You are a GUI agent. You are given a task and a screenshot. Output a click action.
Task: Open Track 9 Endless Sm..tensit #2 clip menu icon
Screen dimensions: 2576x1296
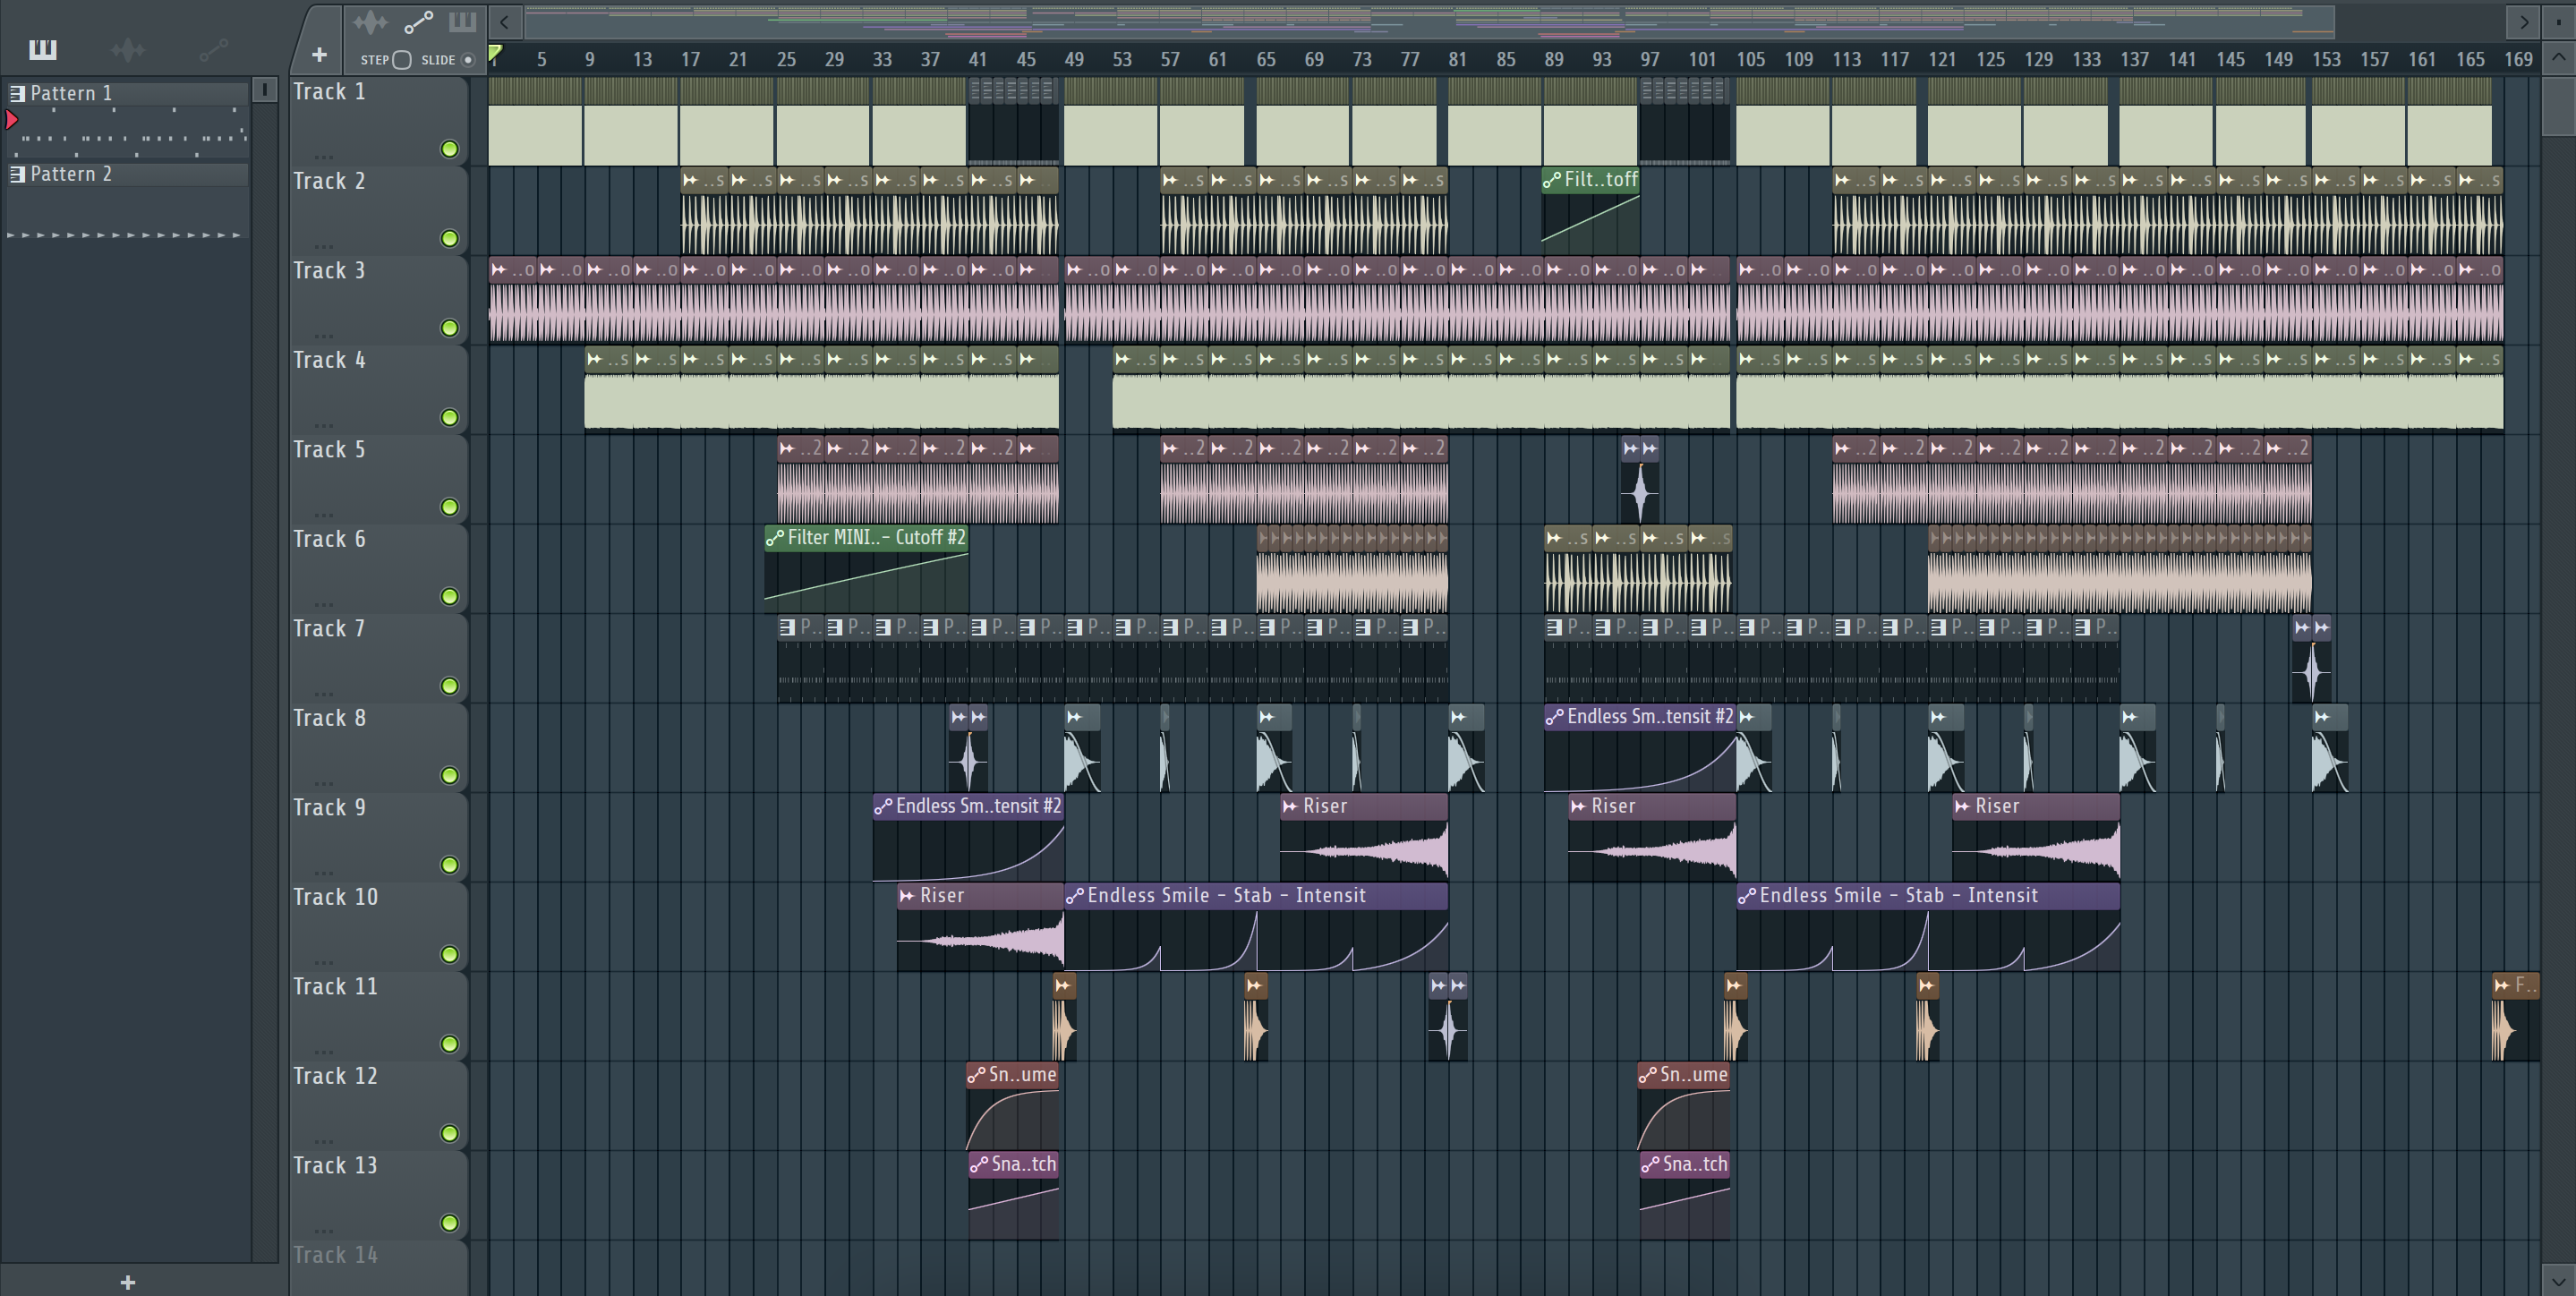point(883,806)
